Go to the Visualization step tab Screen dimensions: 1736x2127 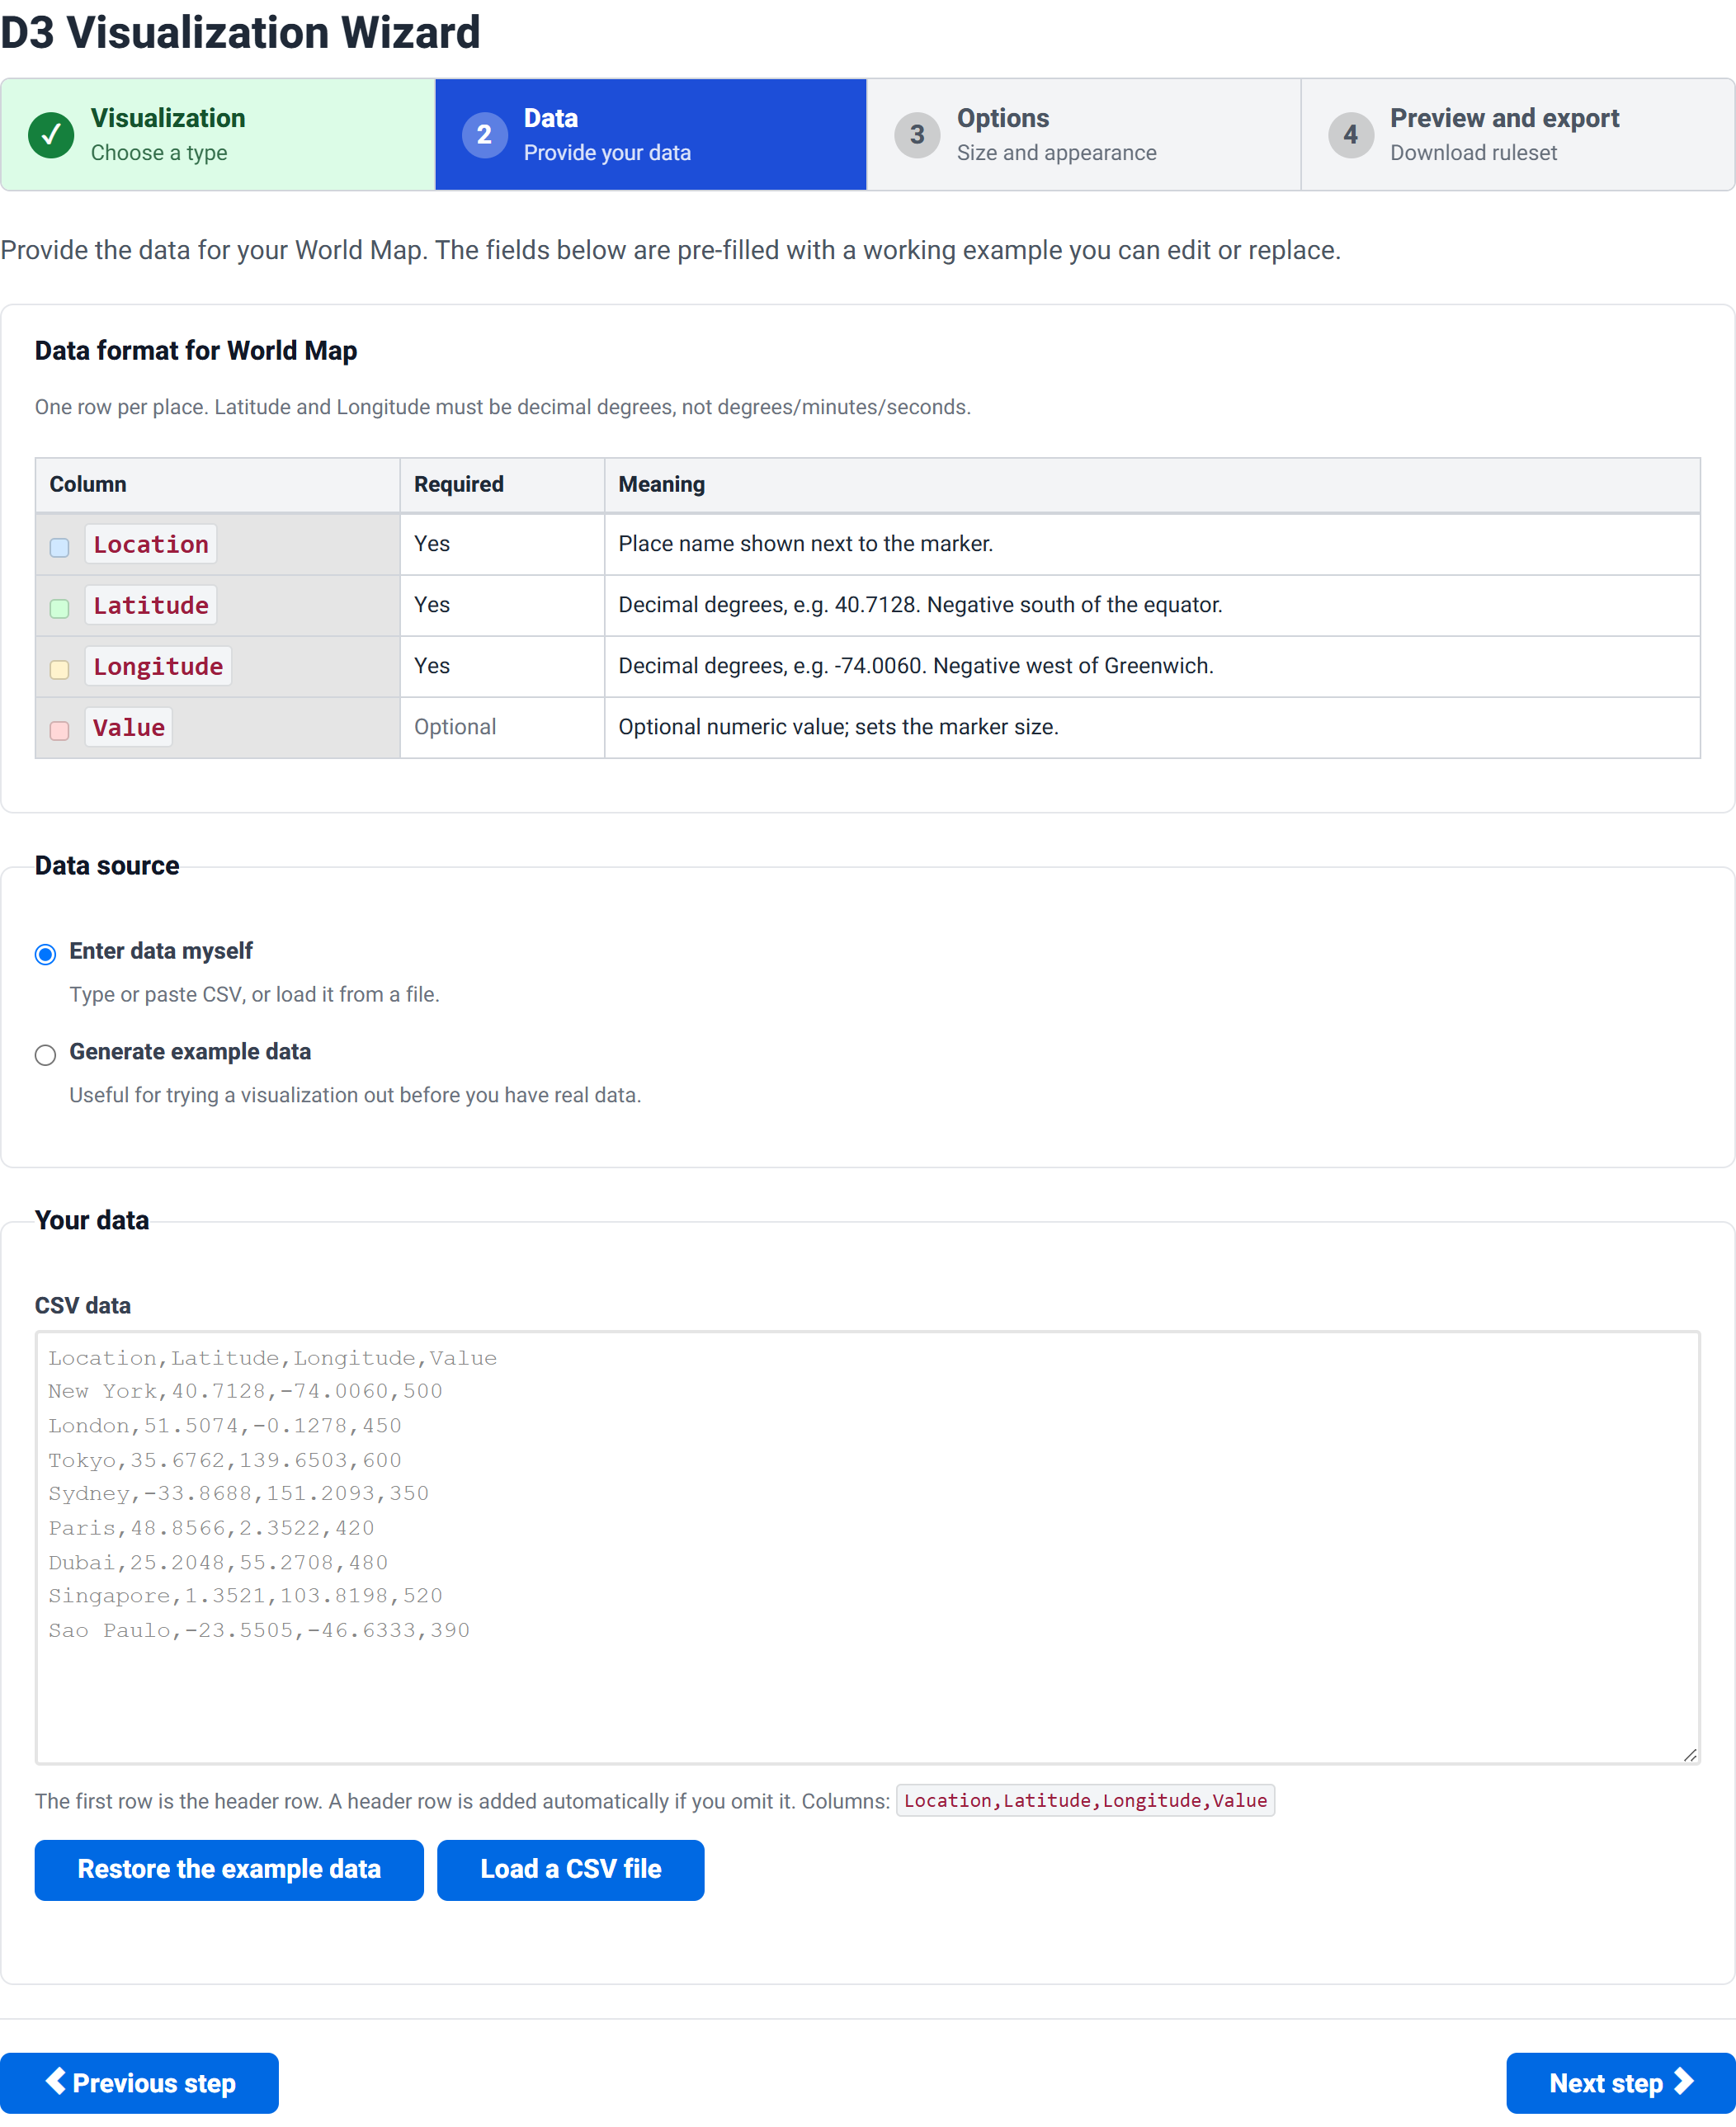tap(218, 135)
